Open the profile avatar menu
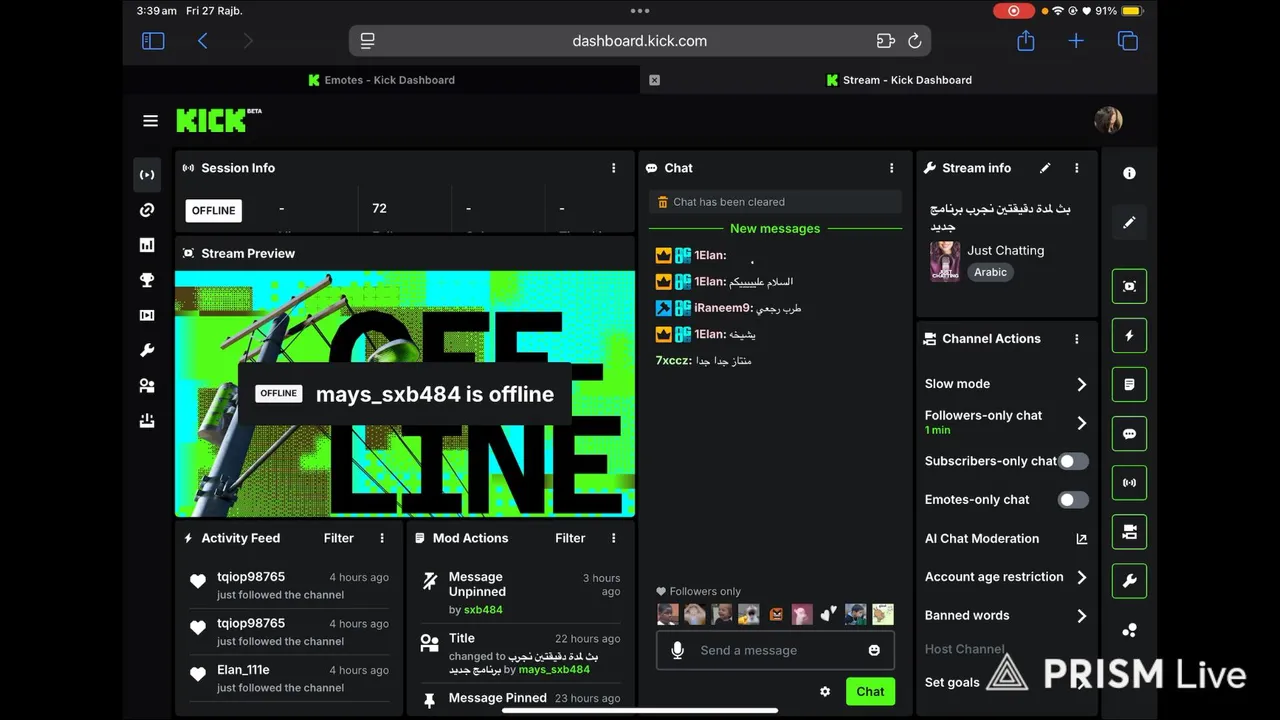1280x720 pixels. (x=1108, y=120)
